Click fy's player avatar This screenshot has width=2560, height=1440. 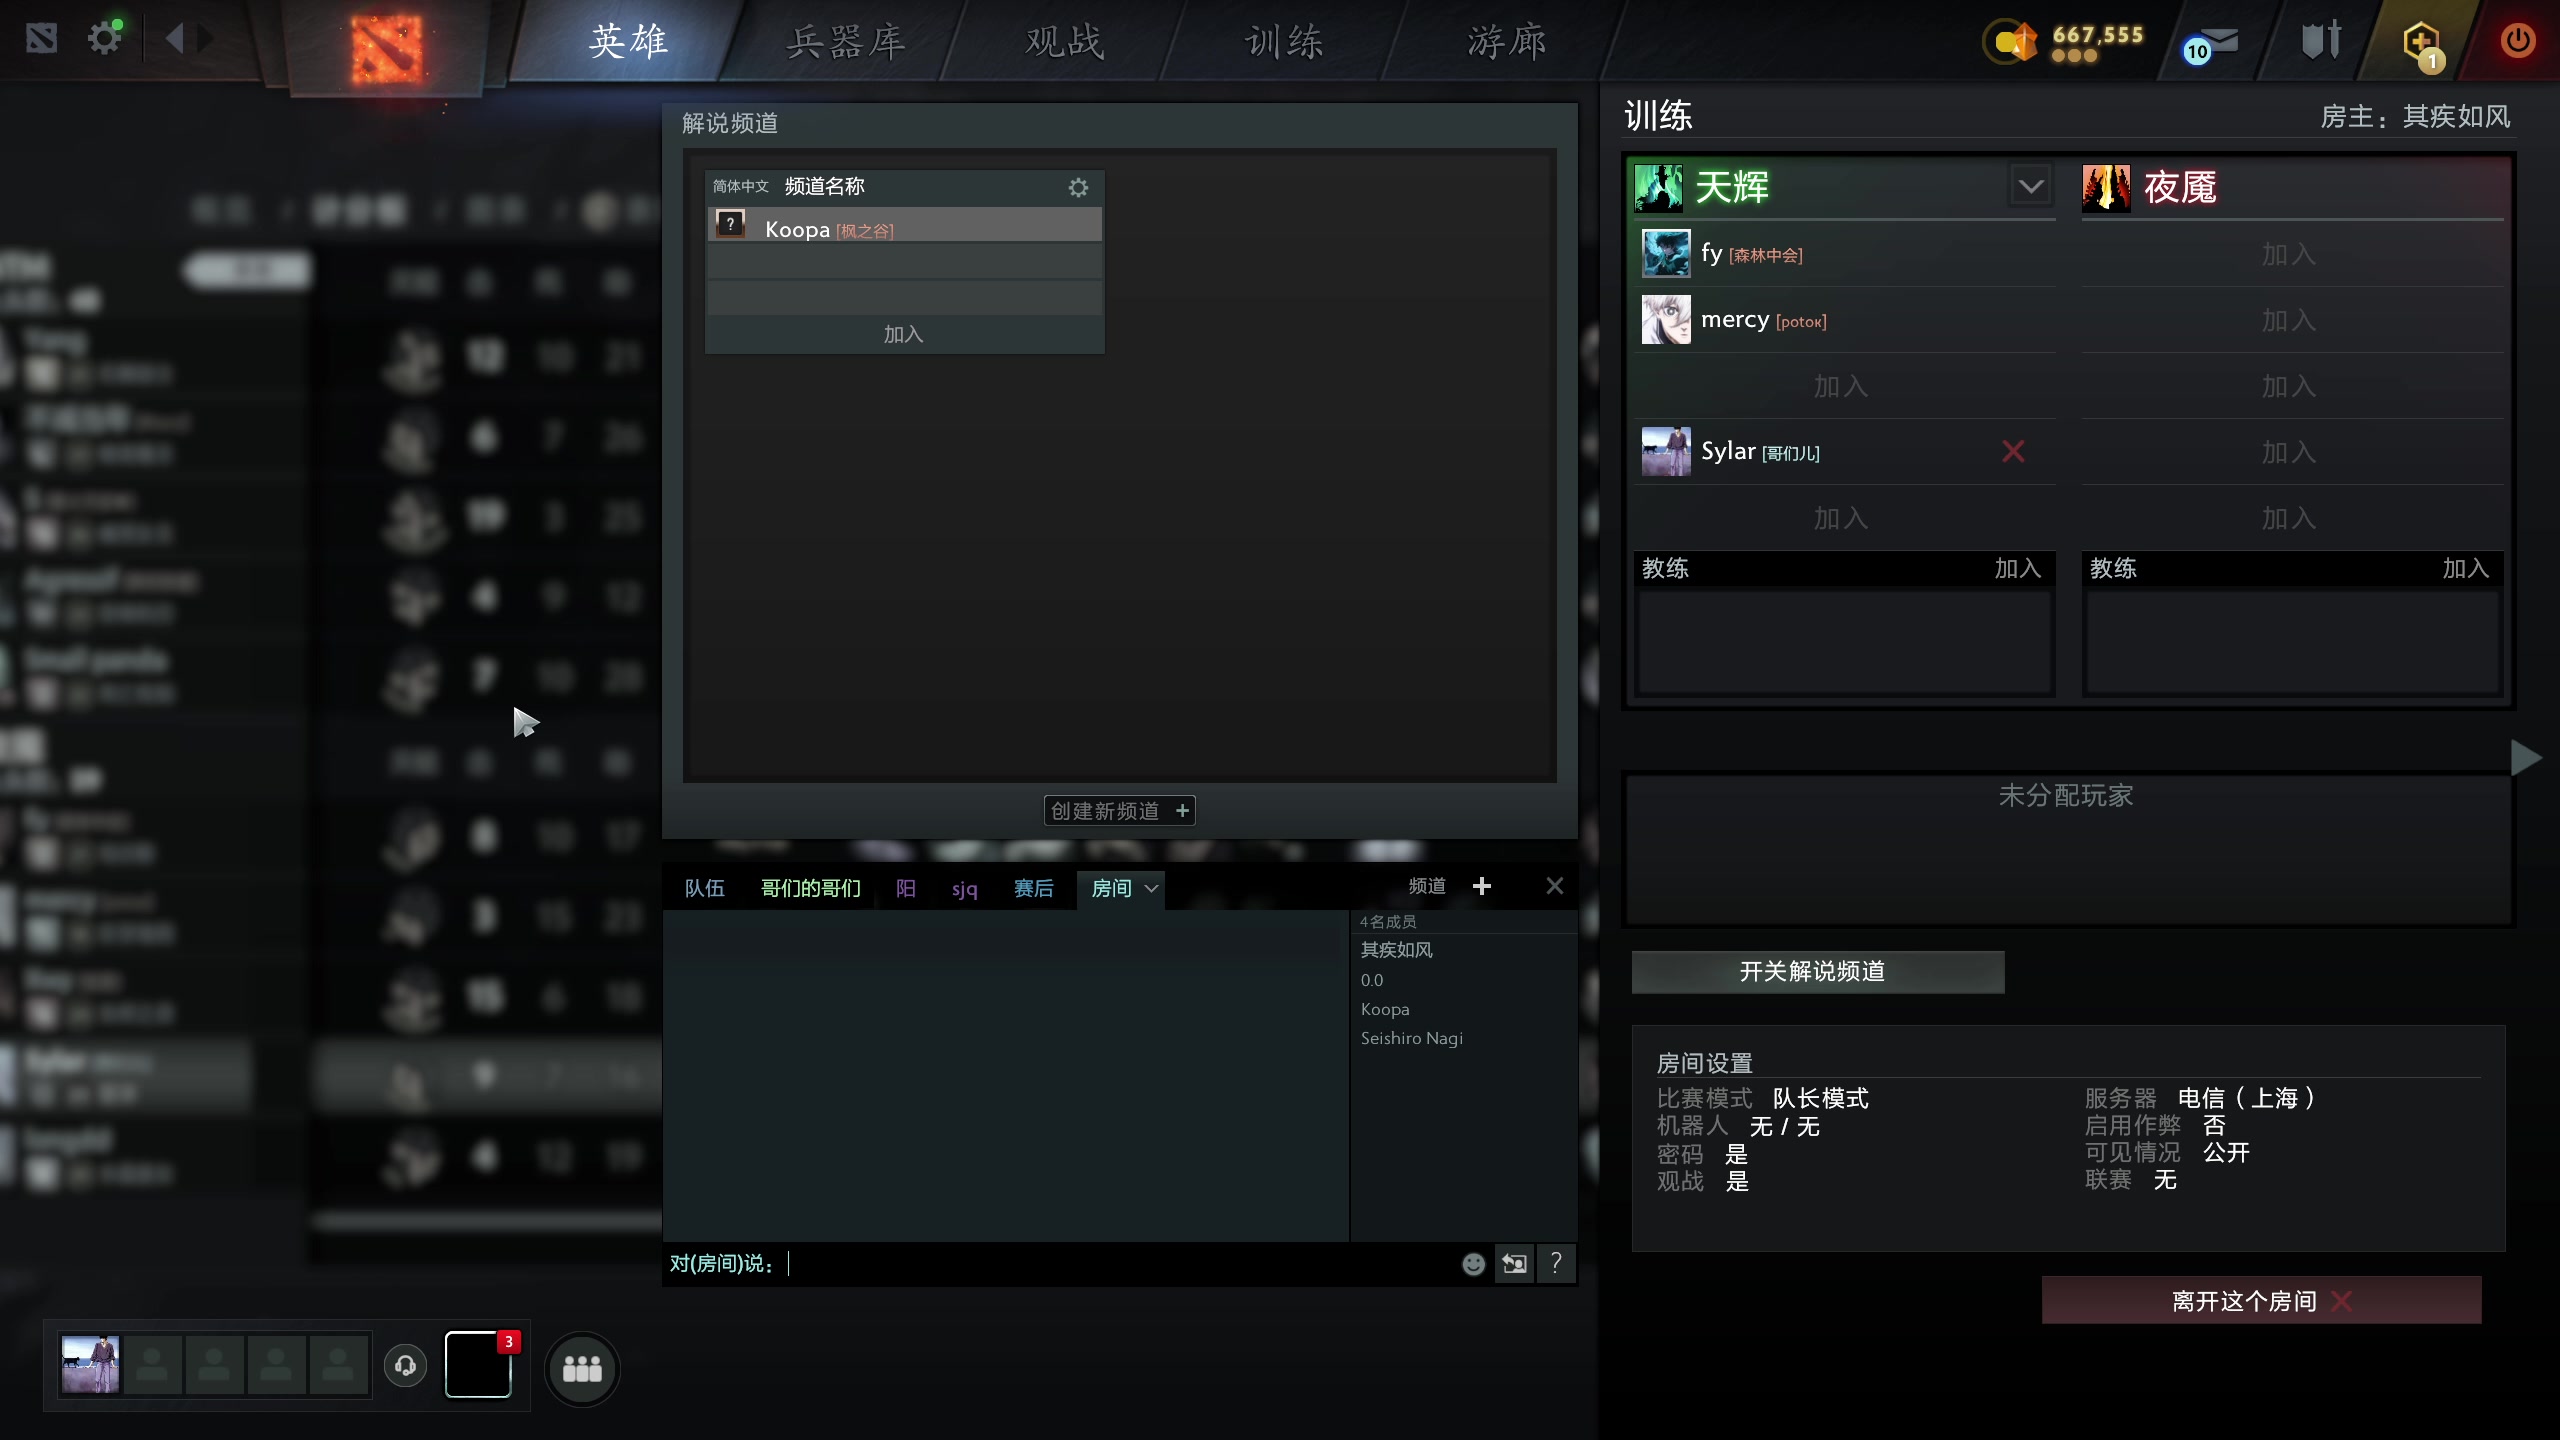[x=1666, y=253]
